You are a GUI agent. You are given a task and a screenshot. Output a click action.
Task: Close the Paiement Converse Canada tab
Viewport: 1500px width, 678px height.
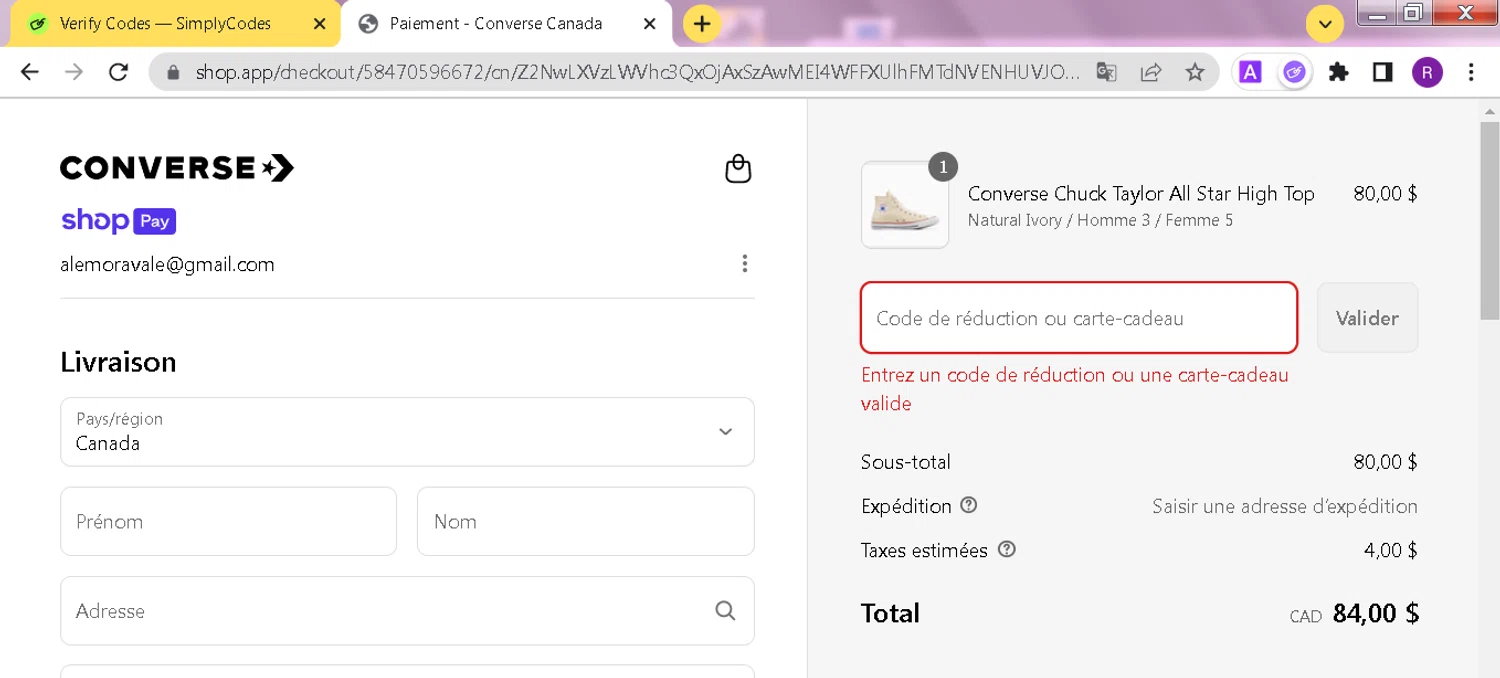pyautogui.click(x=650, y=24)
